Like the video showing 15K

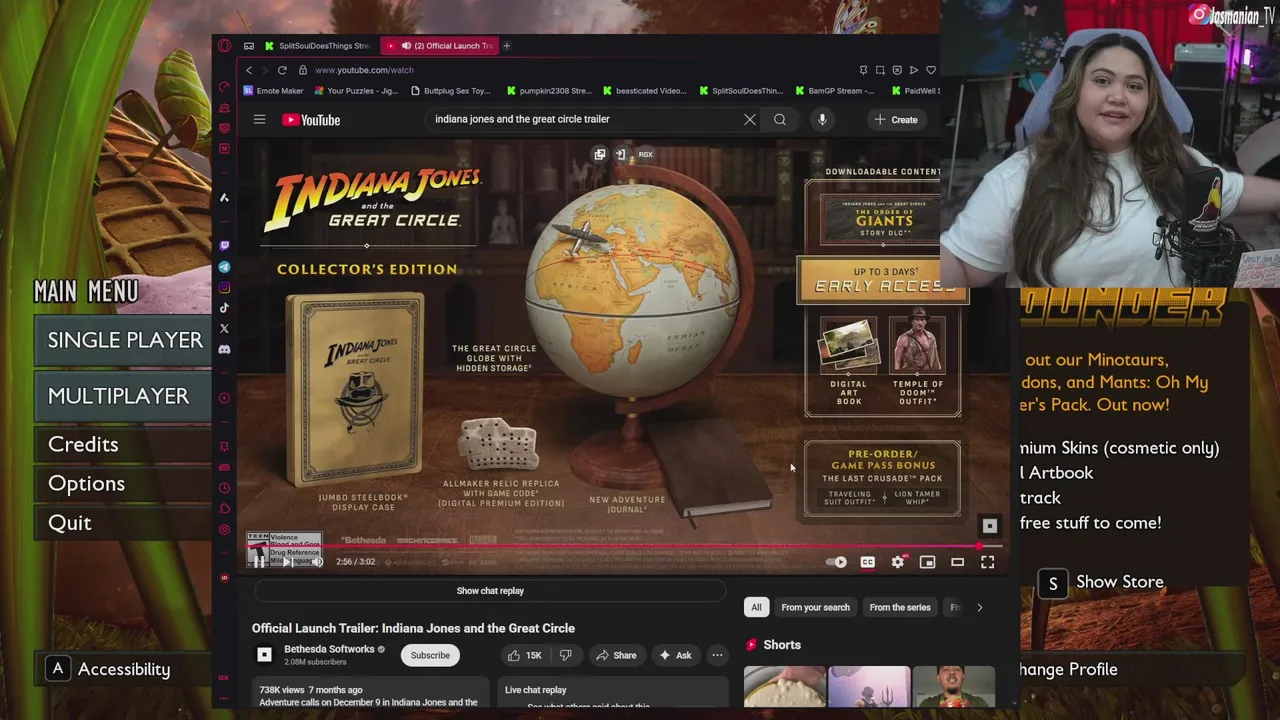click(526, 655)
